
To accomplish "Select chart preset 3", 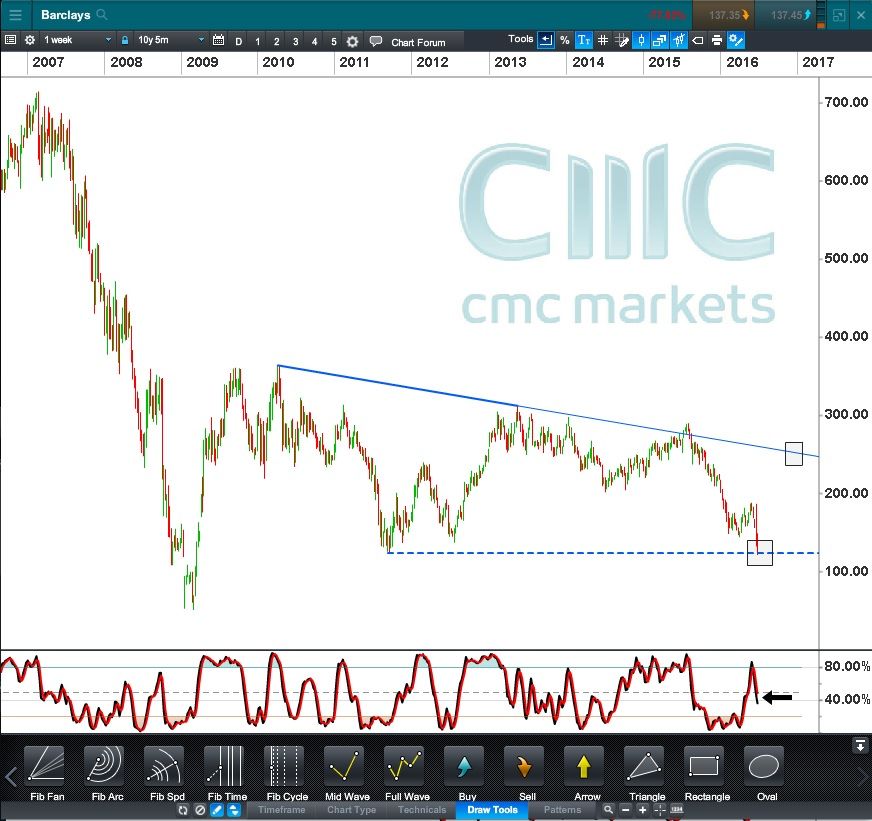I will click(295, 41).
